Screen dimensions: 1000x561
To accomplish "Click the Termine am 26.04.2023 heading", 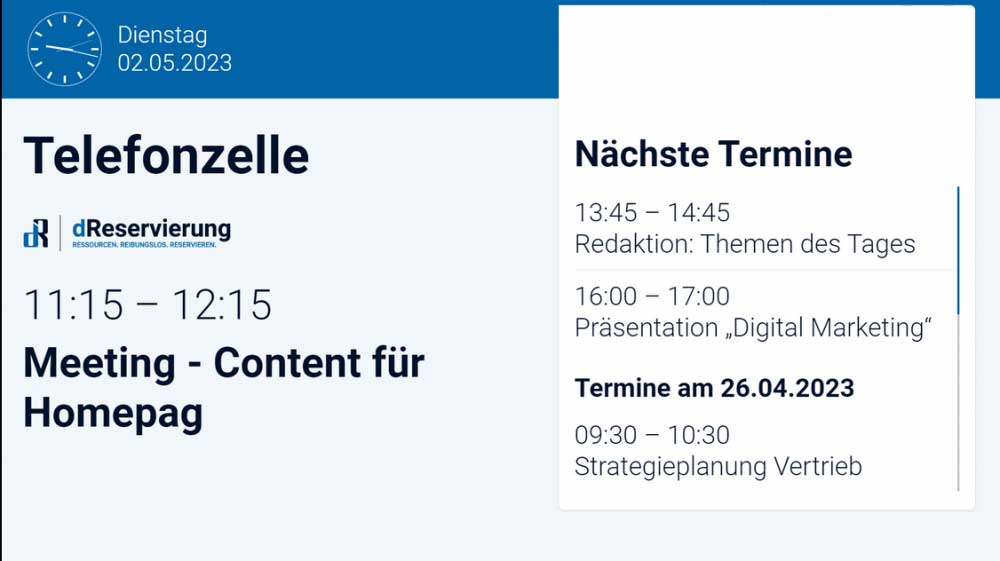I will click(714, 388).
